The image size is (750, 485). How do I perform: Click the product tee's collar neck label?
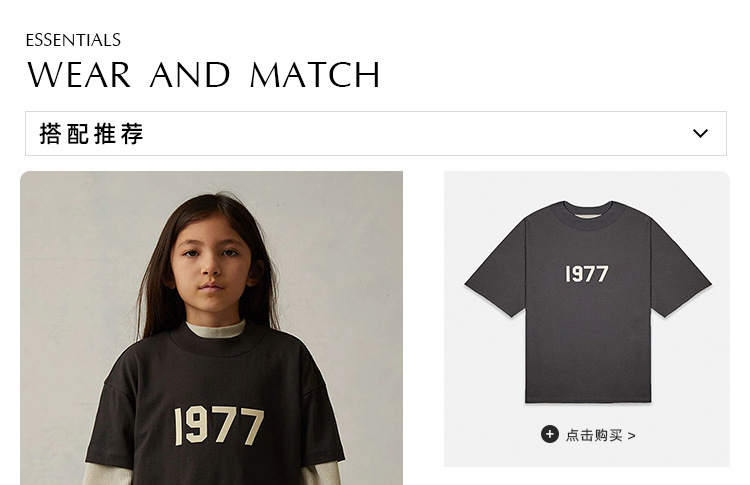(587, 207)
